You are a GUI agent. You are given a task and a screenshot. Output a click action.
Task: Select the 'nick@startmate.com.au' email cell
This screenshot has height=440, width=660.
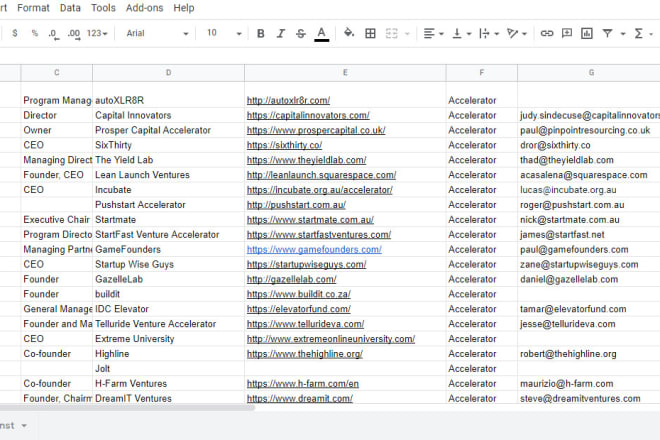click(x=589, y=220)
